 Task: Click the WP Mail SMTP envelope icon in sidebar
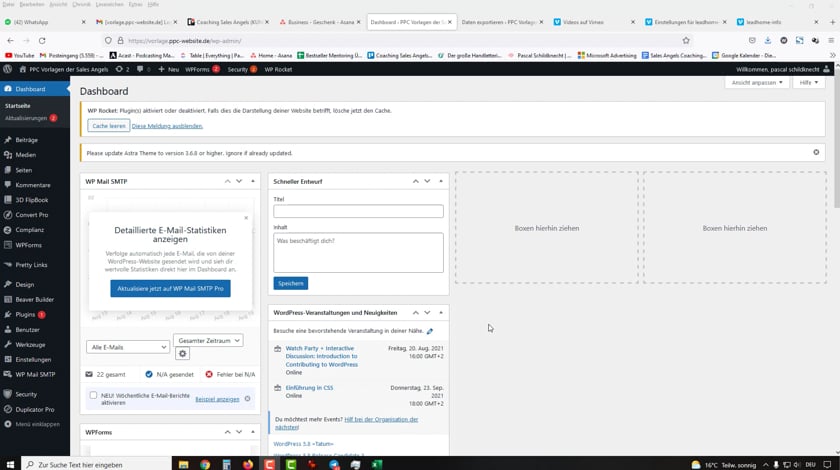8,375
